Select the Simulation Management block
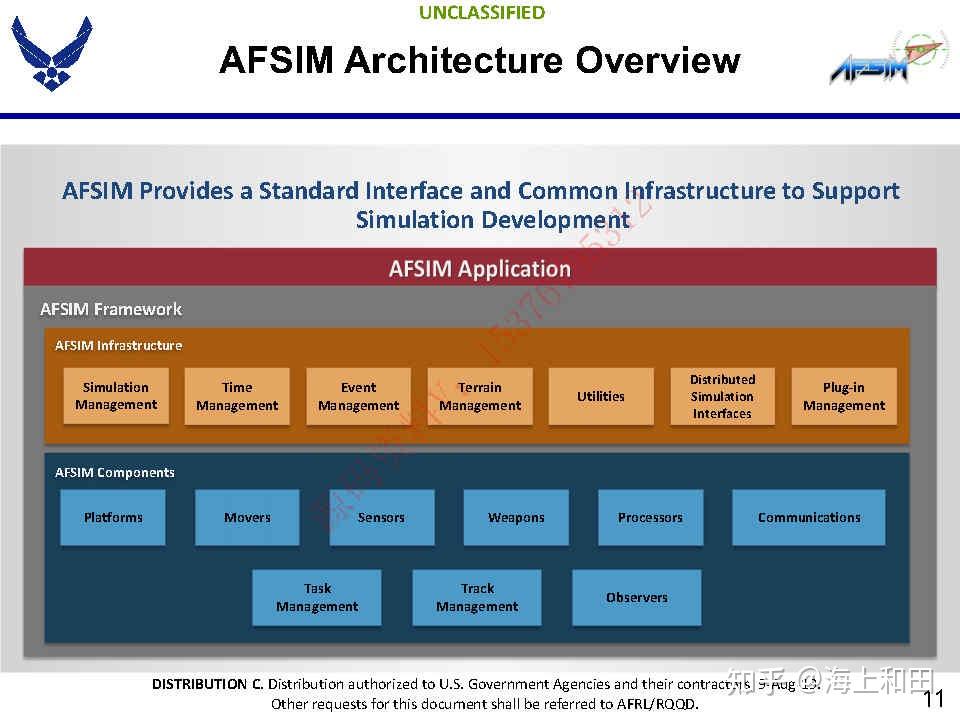The width and height of the screenshot is (960, 720). [116, 396]
